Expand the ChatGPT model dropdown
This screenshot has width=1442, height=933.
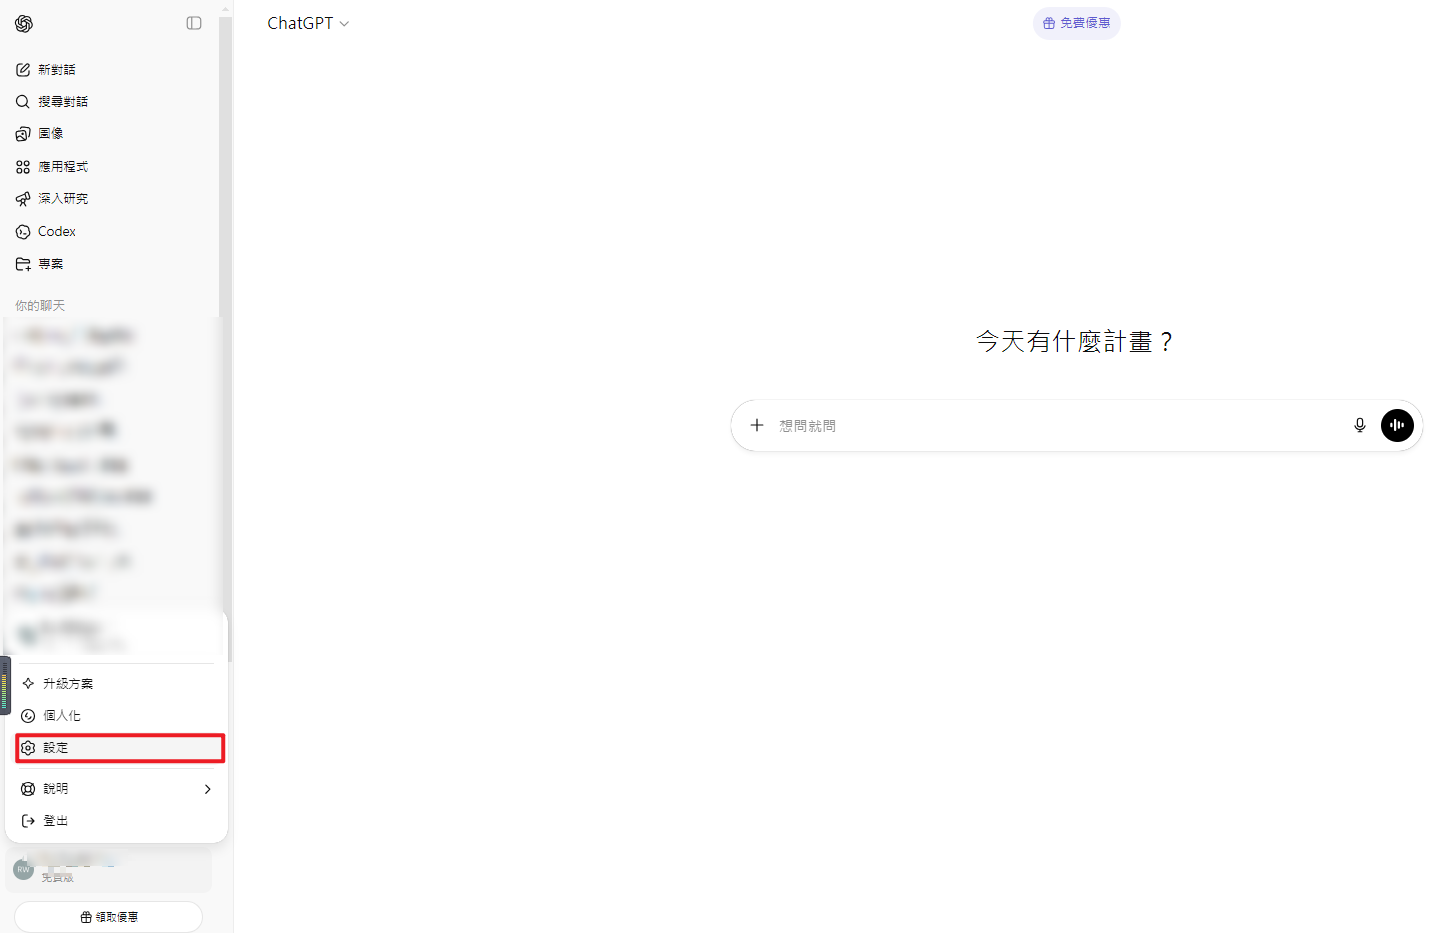tap(308, 24)
